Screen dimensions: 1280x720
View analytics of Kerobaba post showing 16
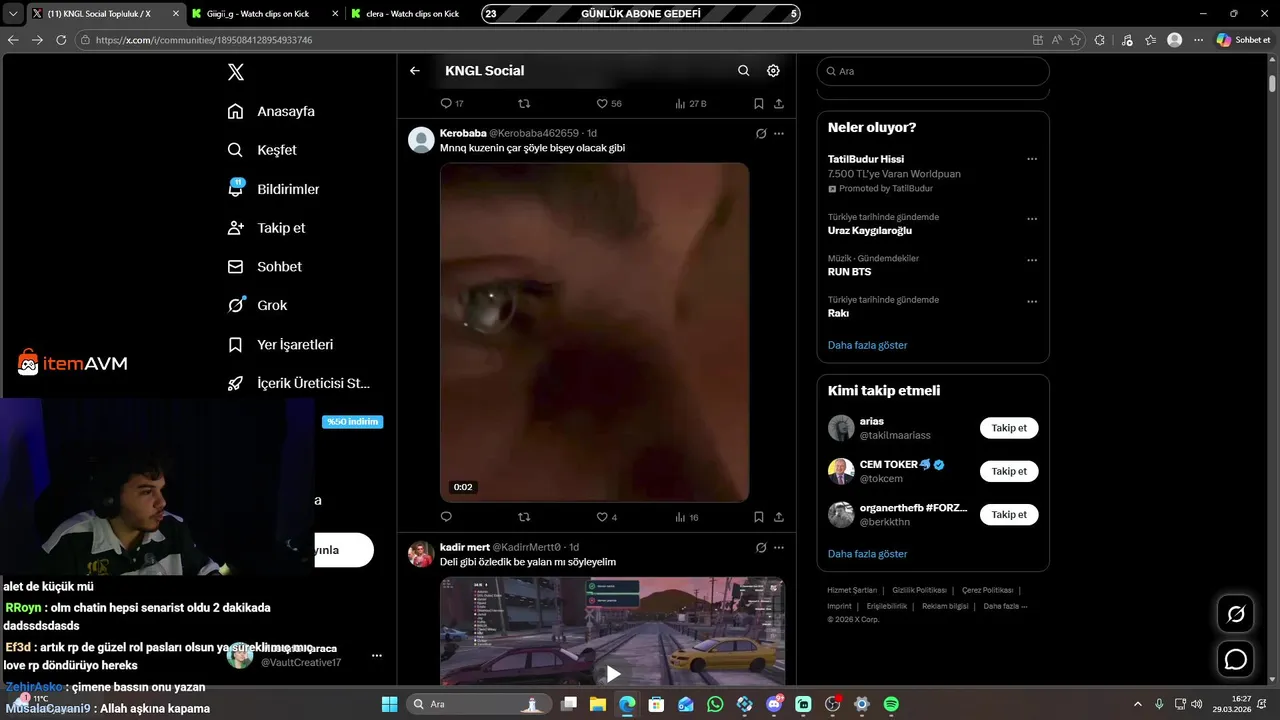[687, 517]
